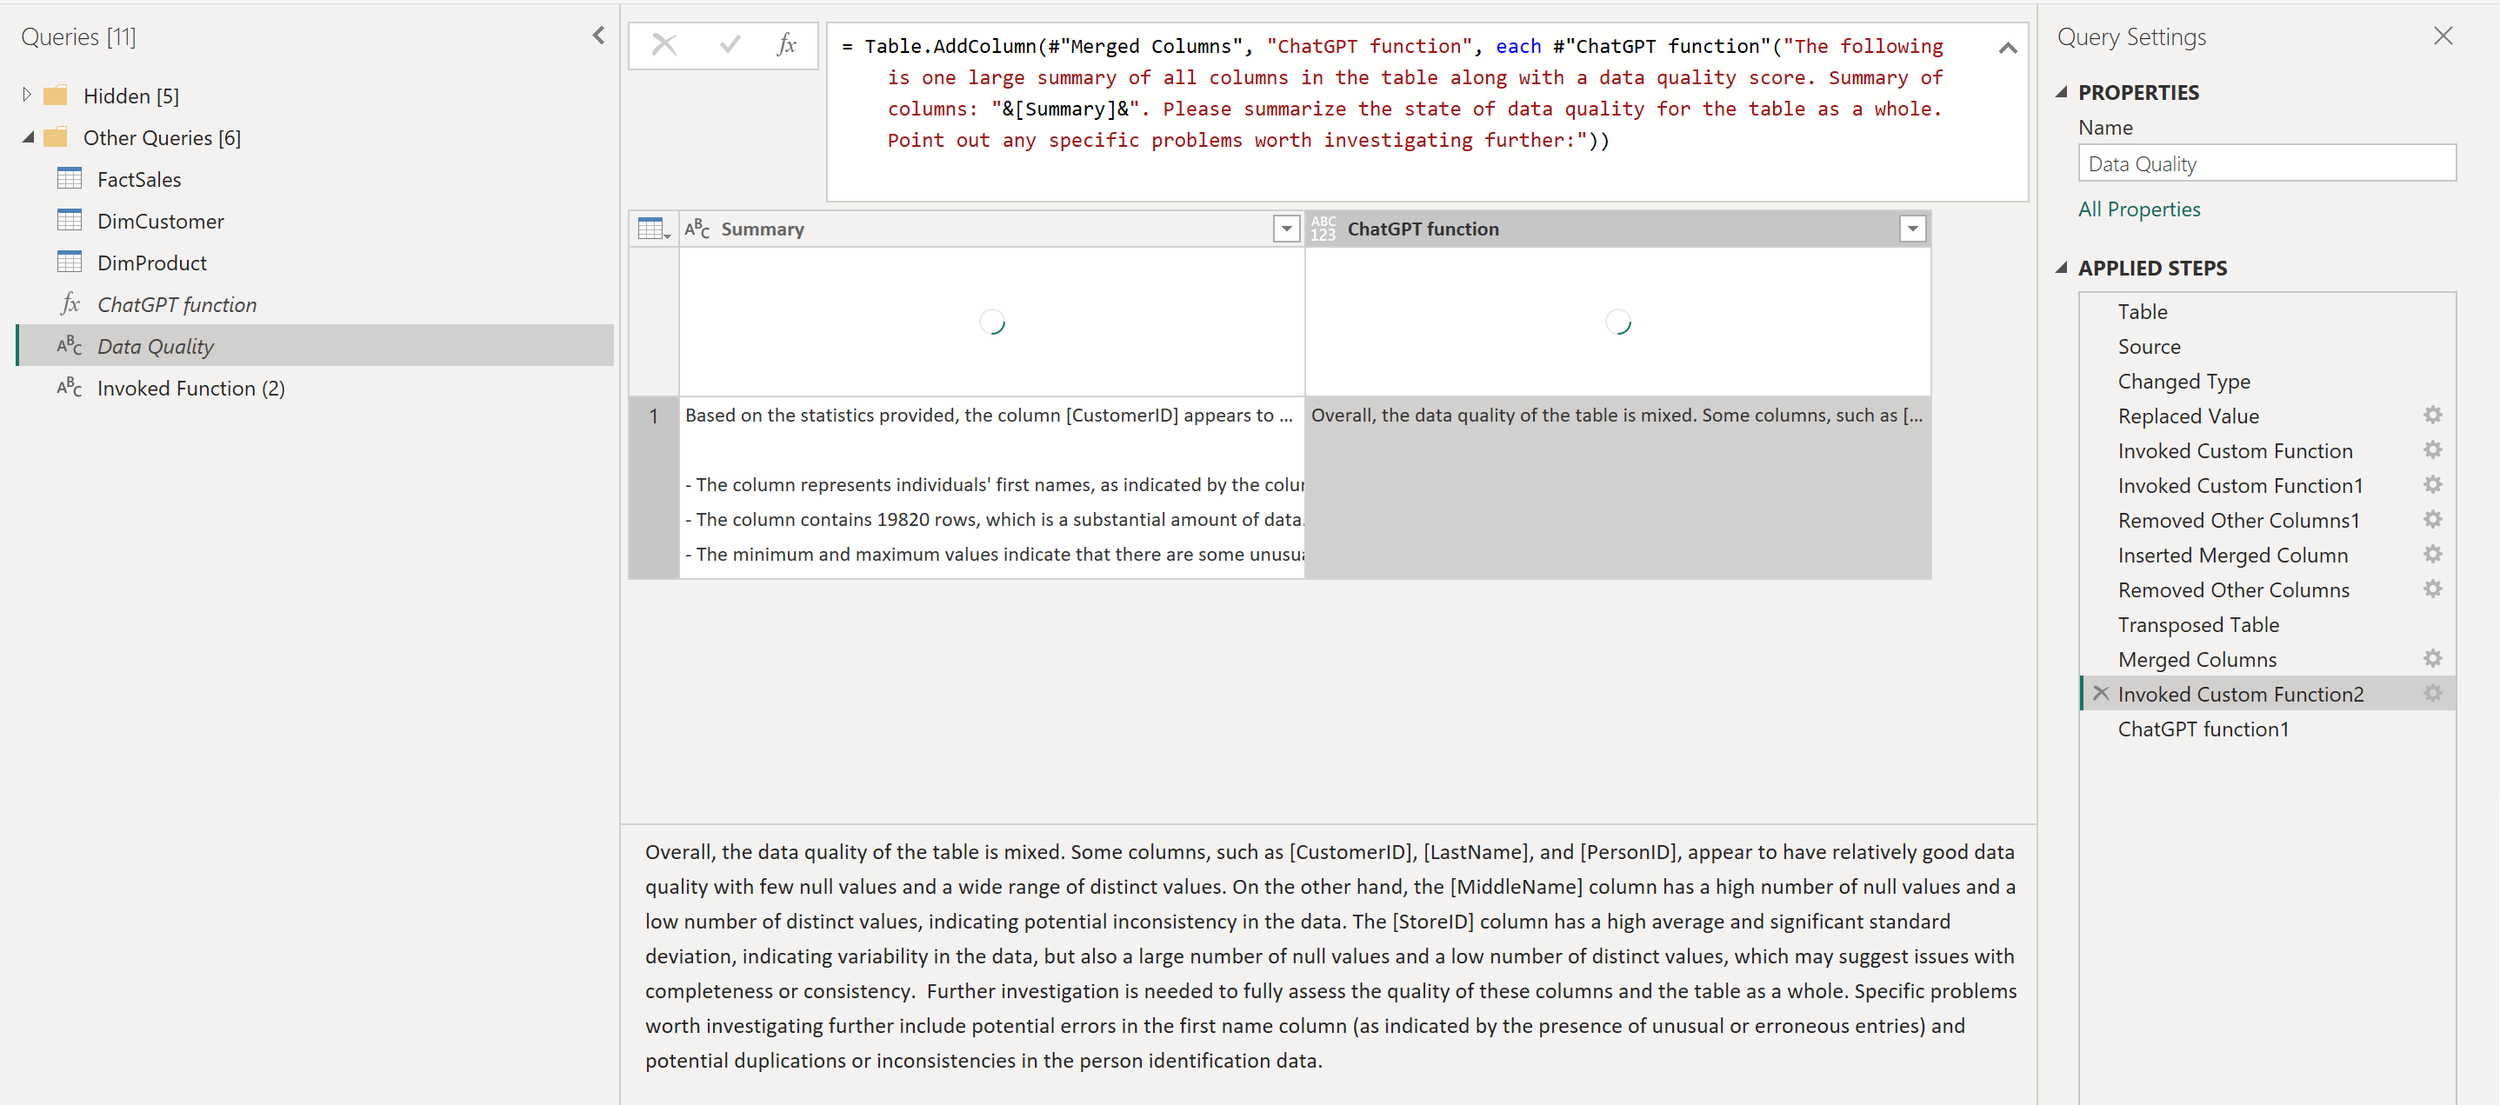Collapse the Queries pane
This screenshot has width=2500, height=1105.
point(598,36)
